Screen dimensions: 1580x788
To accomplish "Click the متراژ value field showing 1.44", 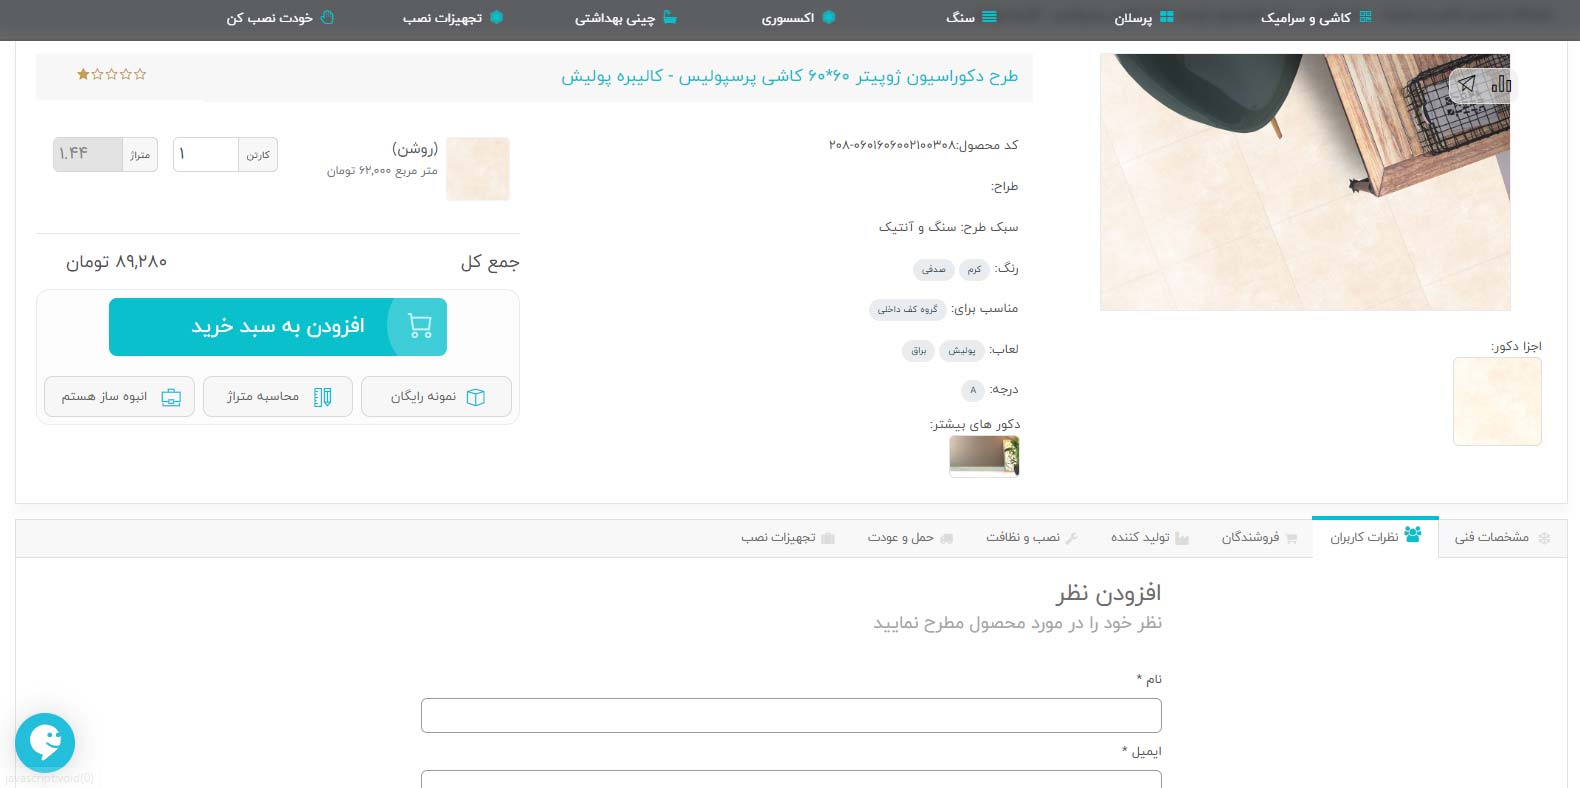I will 88,155.
